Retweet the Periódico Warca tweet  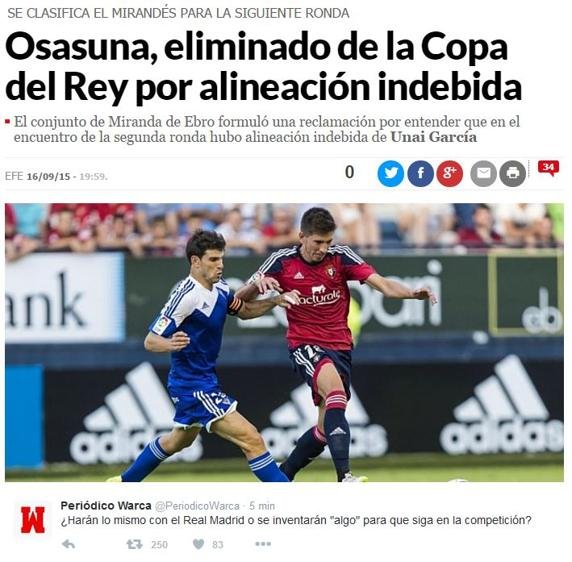click(x=134, y=544)
